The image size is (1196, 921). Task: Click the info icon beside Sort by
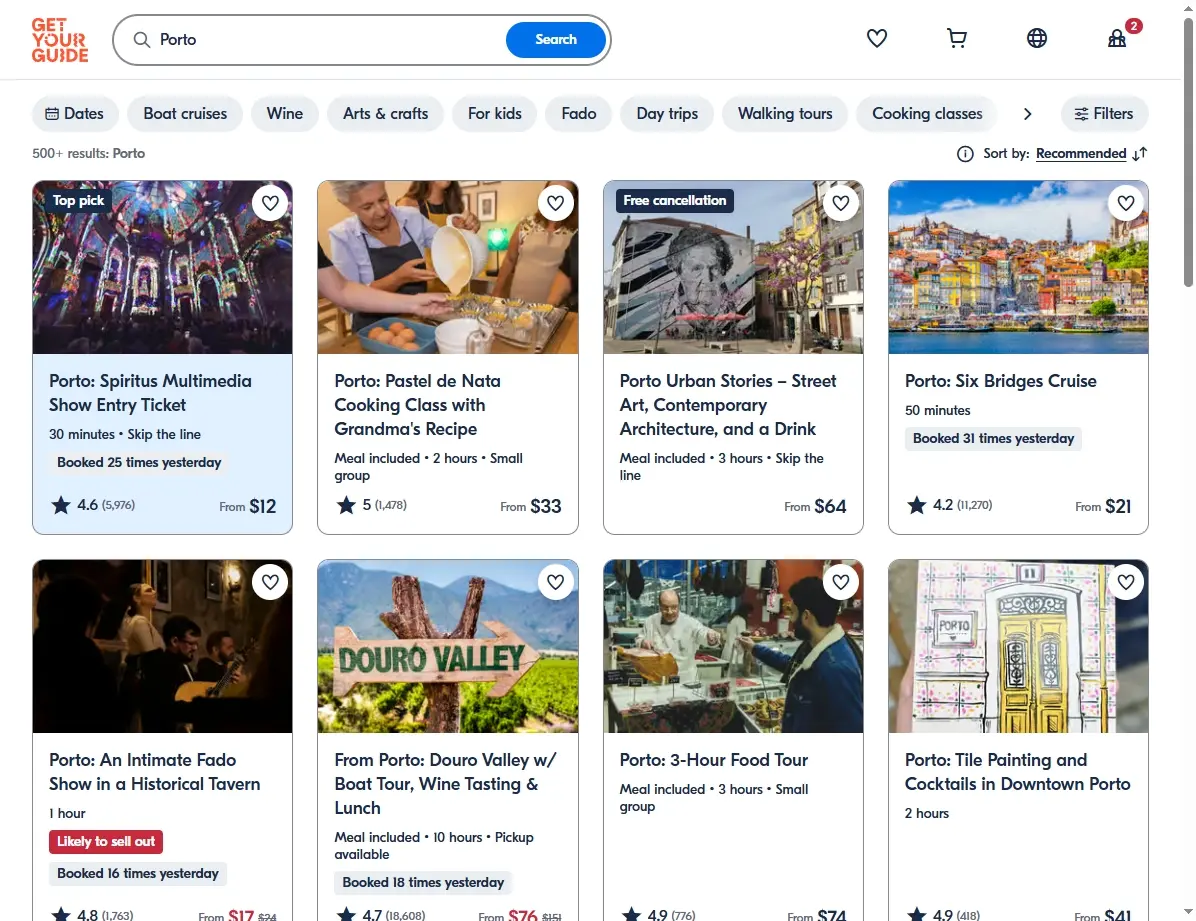965,154
